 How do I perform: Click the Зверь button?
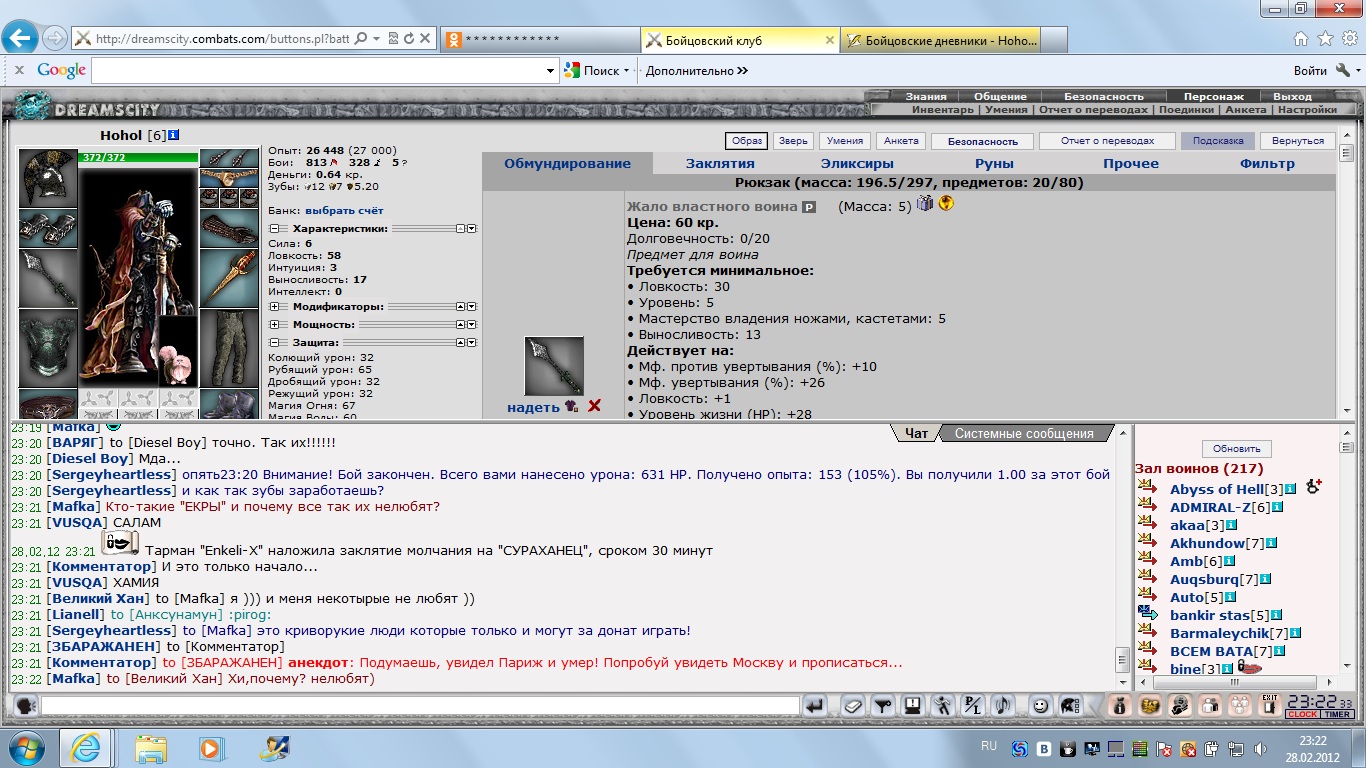click(x=792, y=141)
